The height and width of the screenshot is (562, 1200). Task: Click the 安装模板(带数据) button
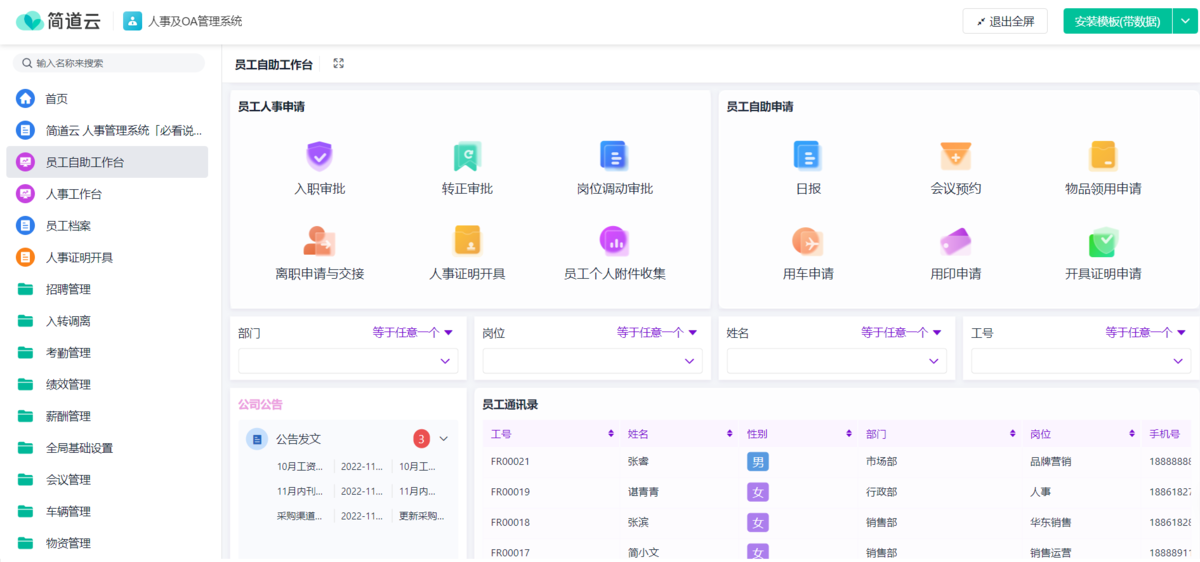(1116, 21)
